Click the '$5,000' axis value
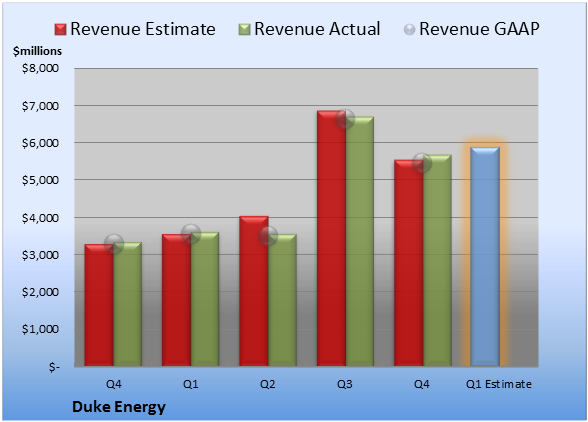This screenshot has width=588, height=422. coord(40,180)
